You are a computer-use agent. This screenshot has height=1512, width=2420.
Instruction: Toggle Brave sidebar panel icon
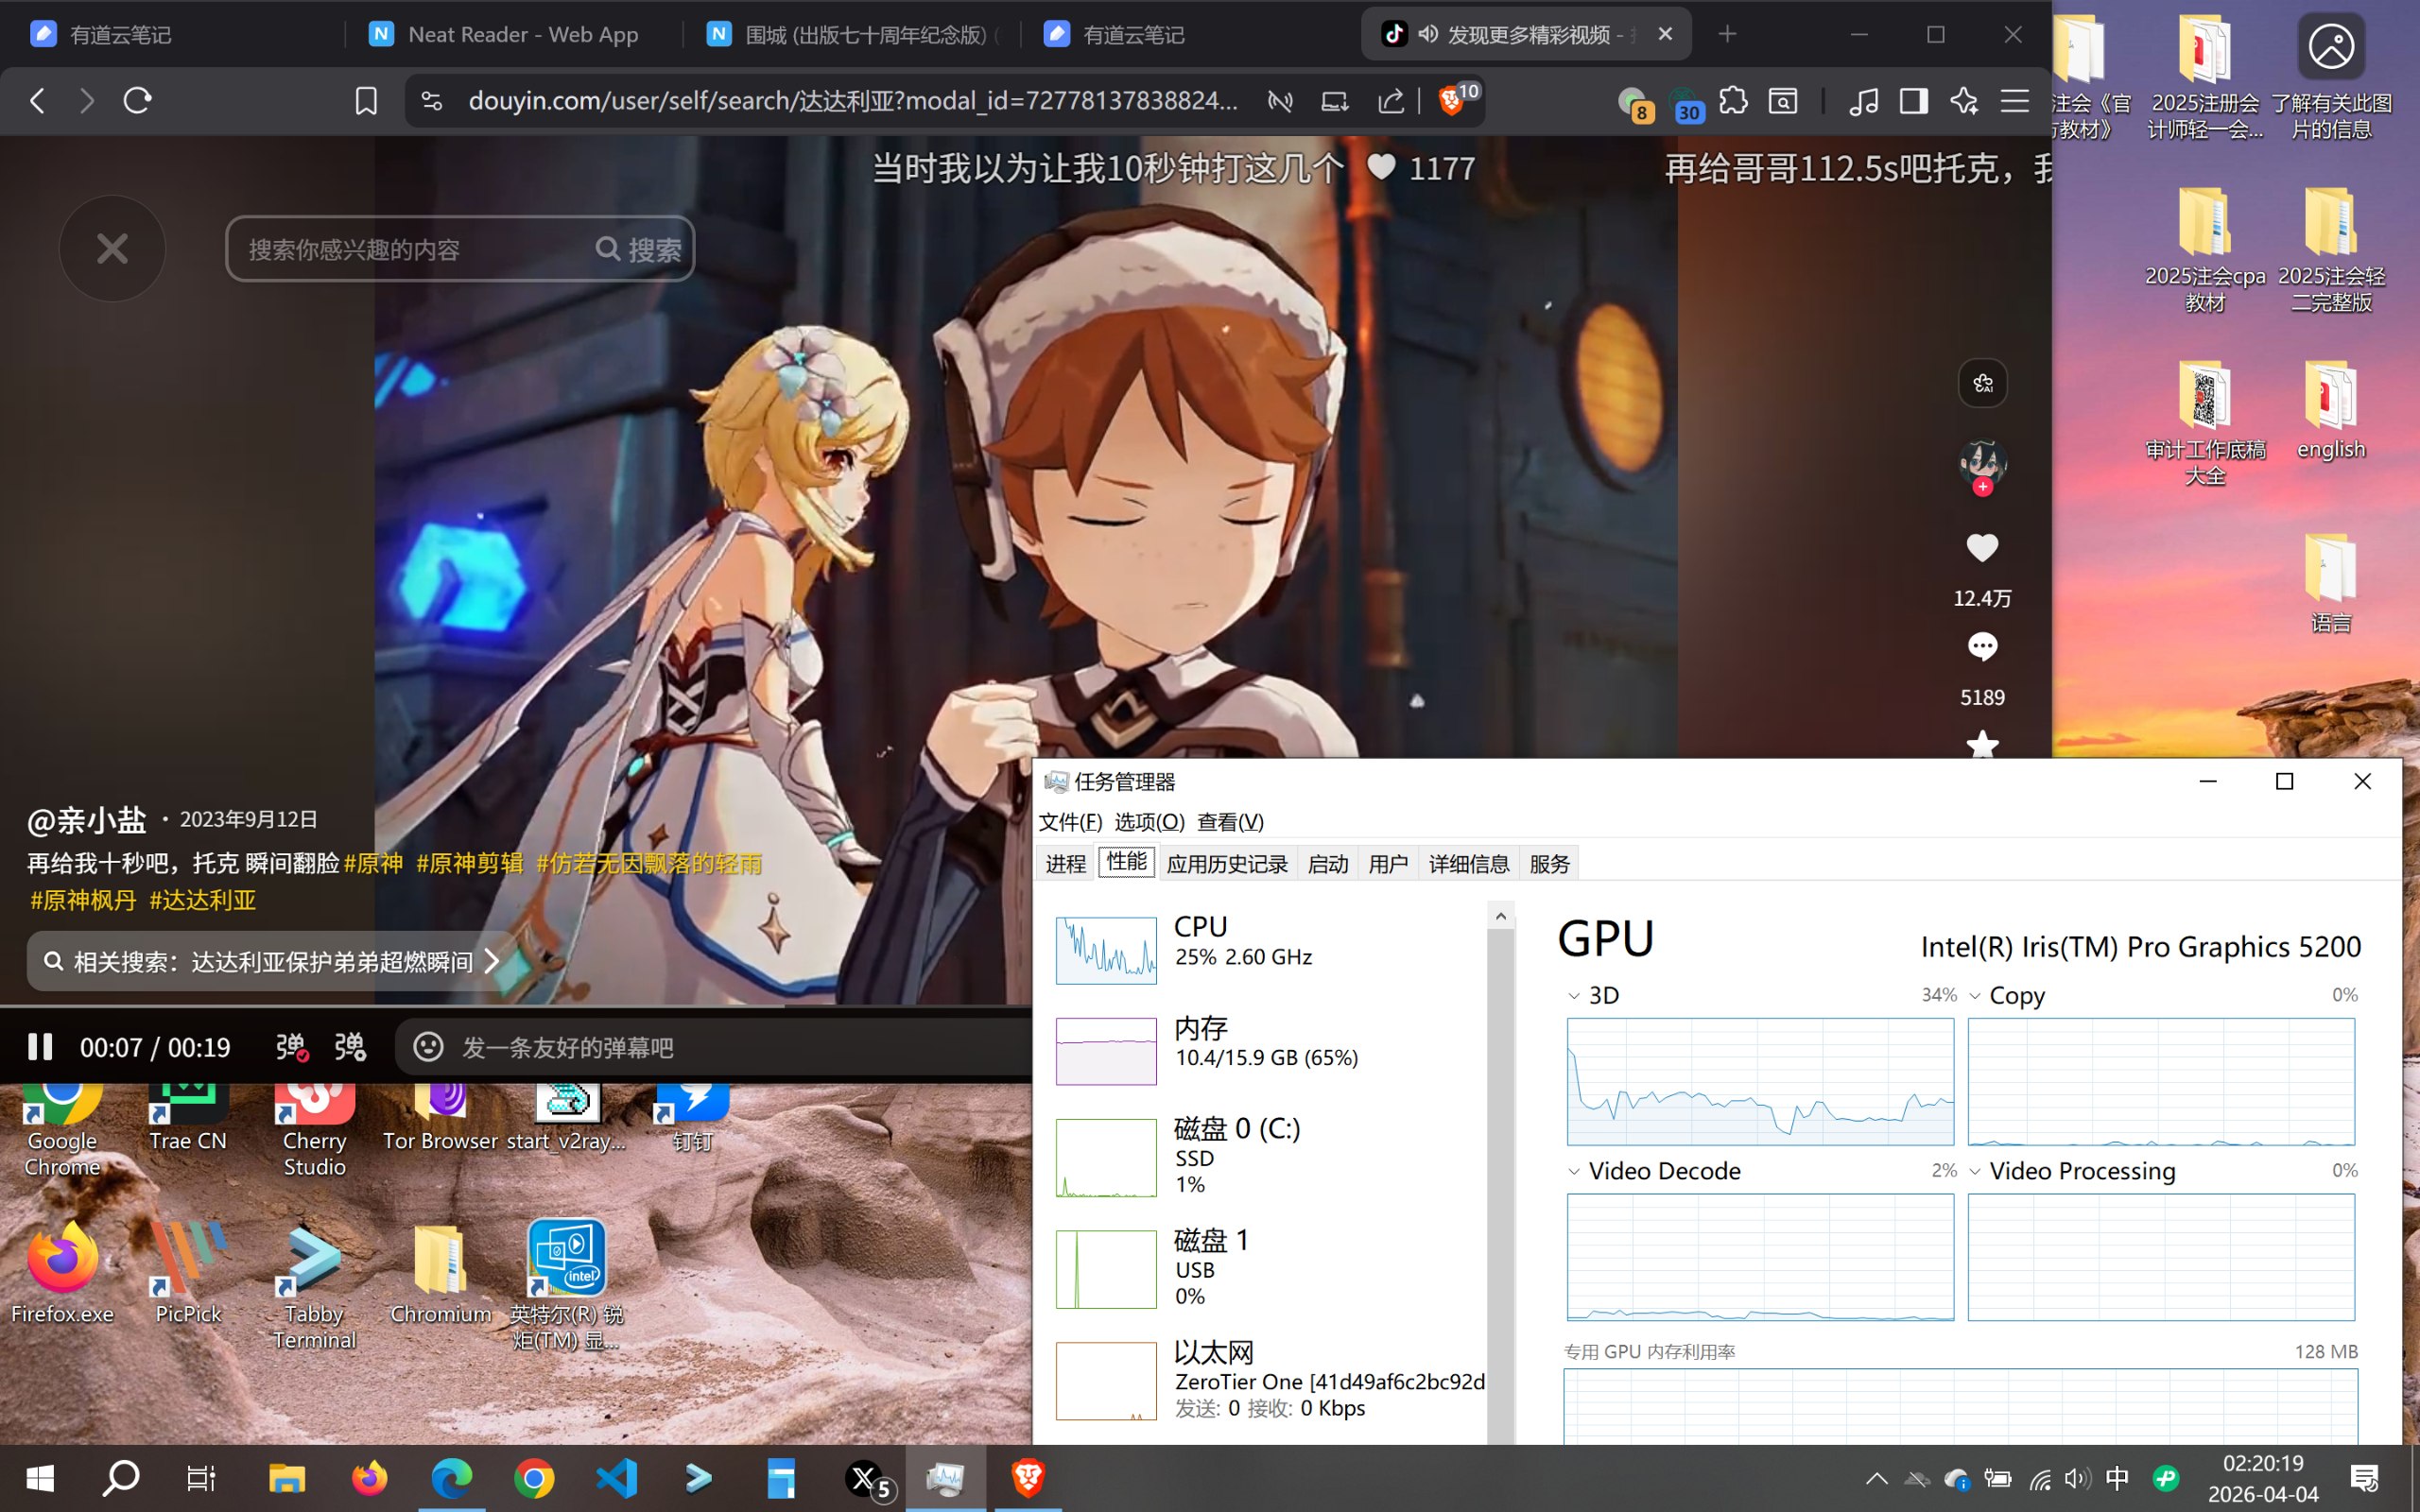[x=1913, y=101]
